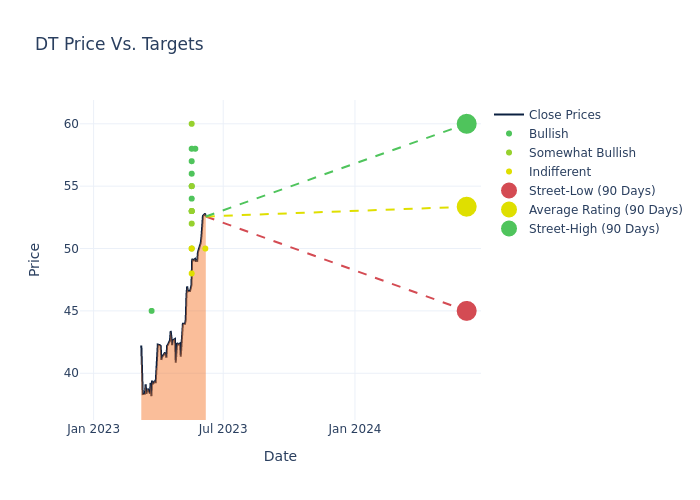
Task: Click the yellow Average Rating endpoint marker
Action: [466, 207]
